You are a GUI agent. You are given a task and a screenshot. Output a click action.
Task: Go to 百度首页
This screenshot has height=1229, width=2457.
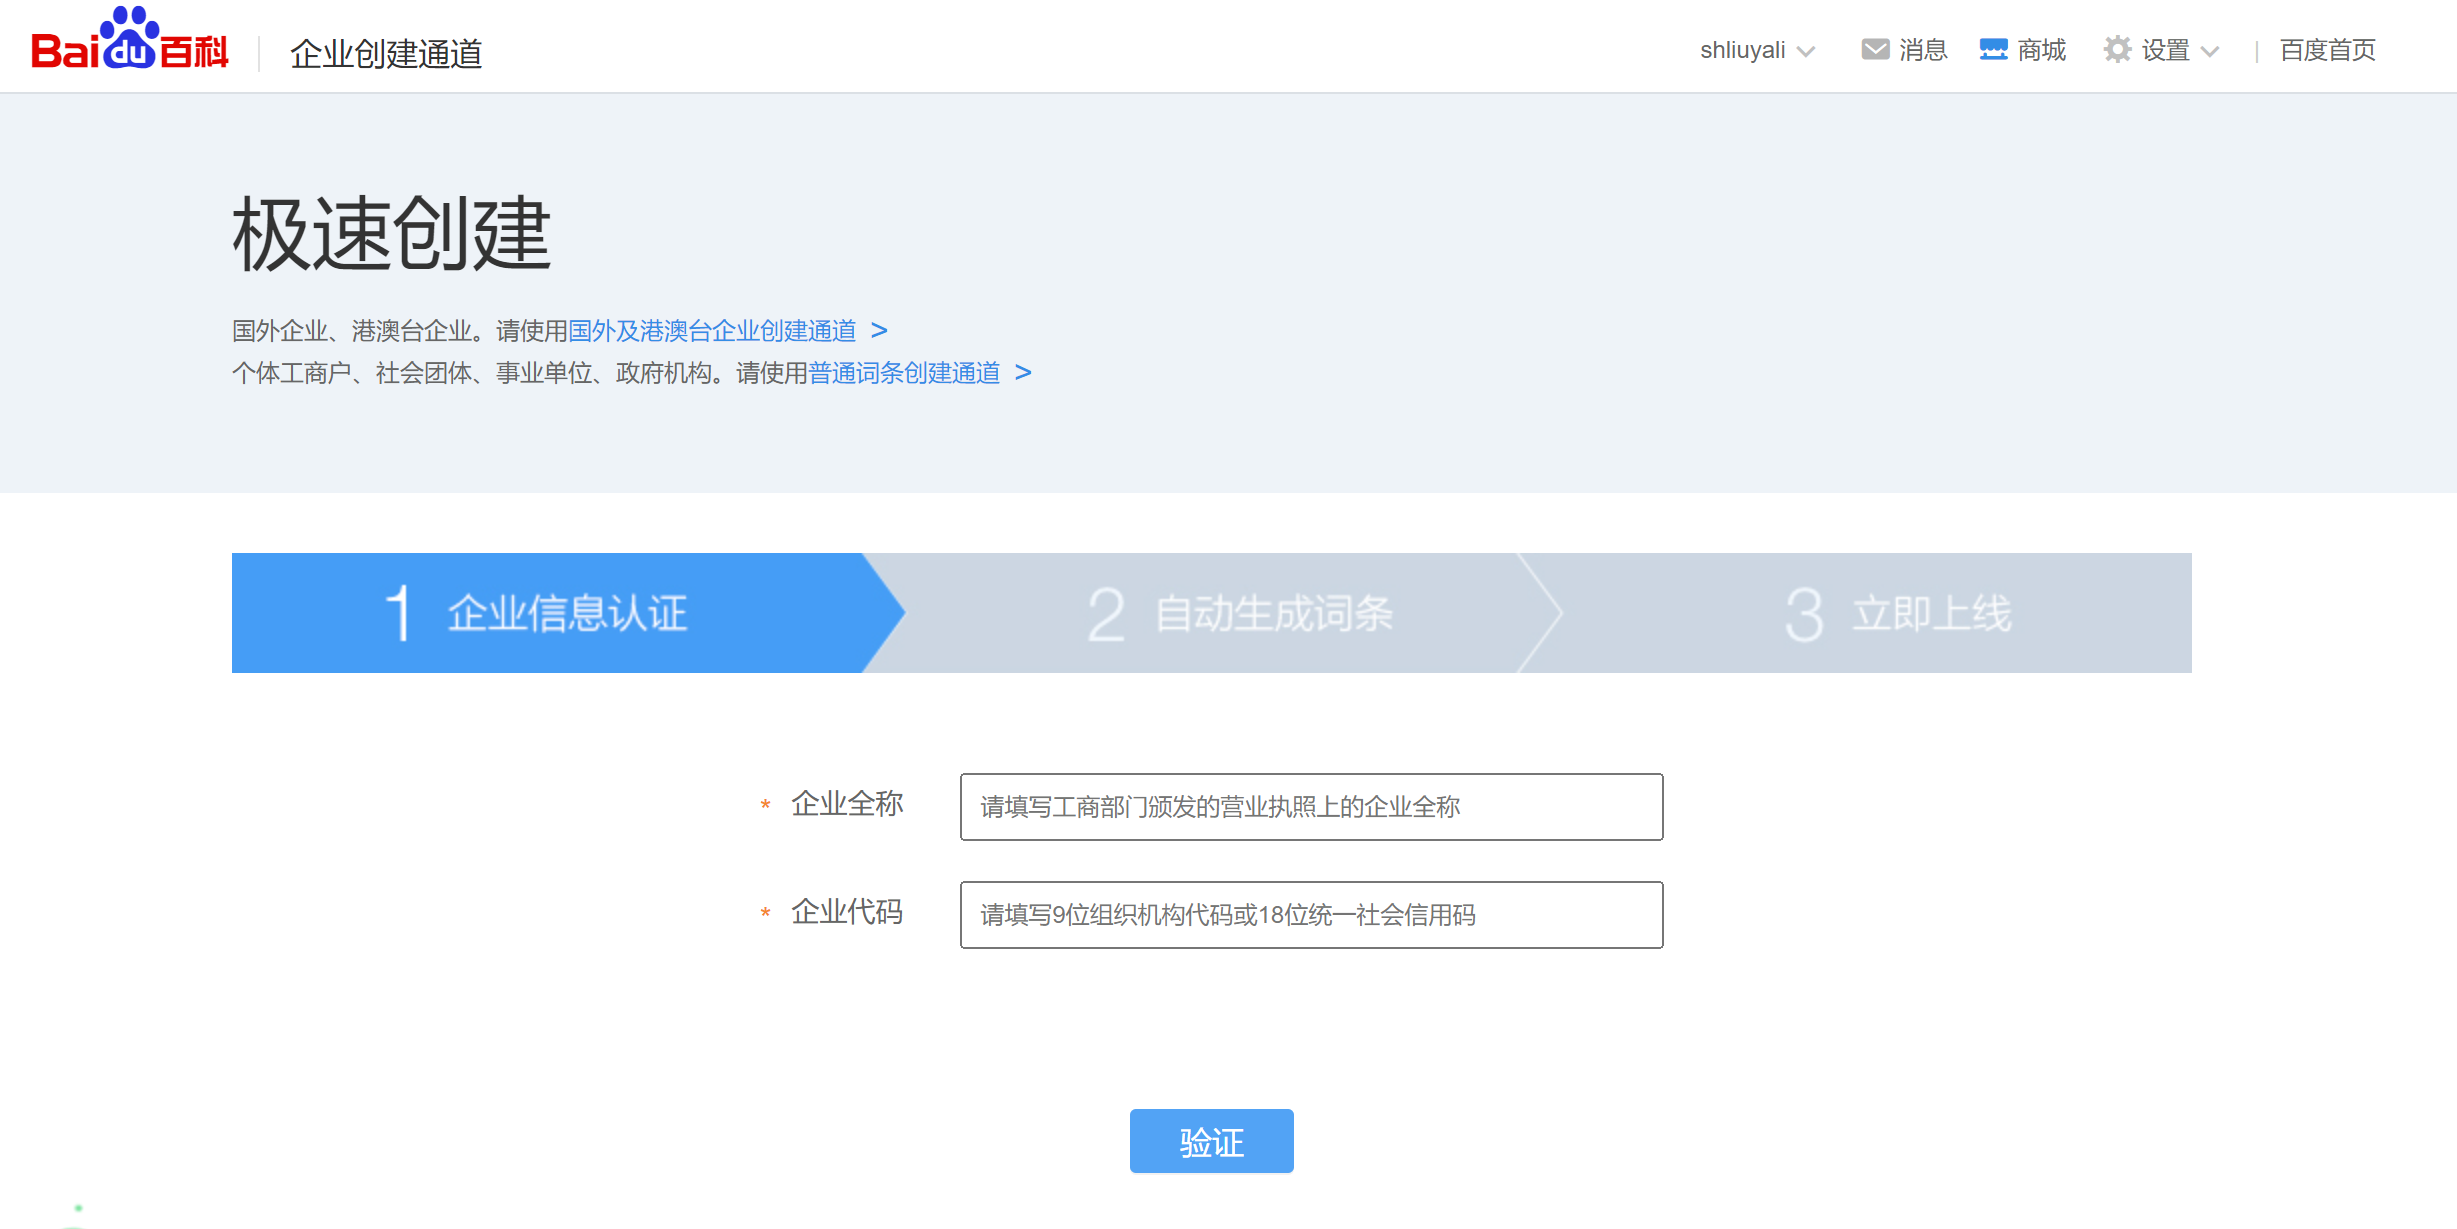(x=2327, y=50)
